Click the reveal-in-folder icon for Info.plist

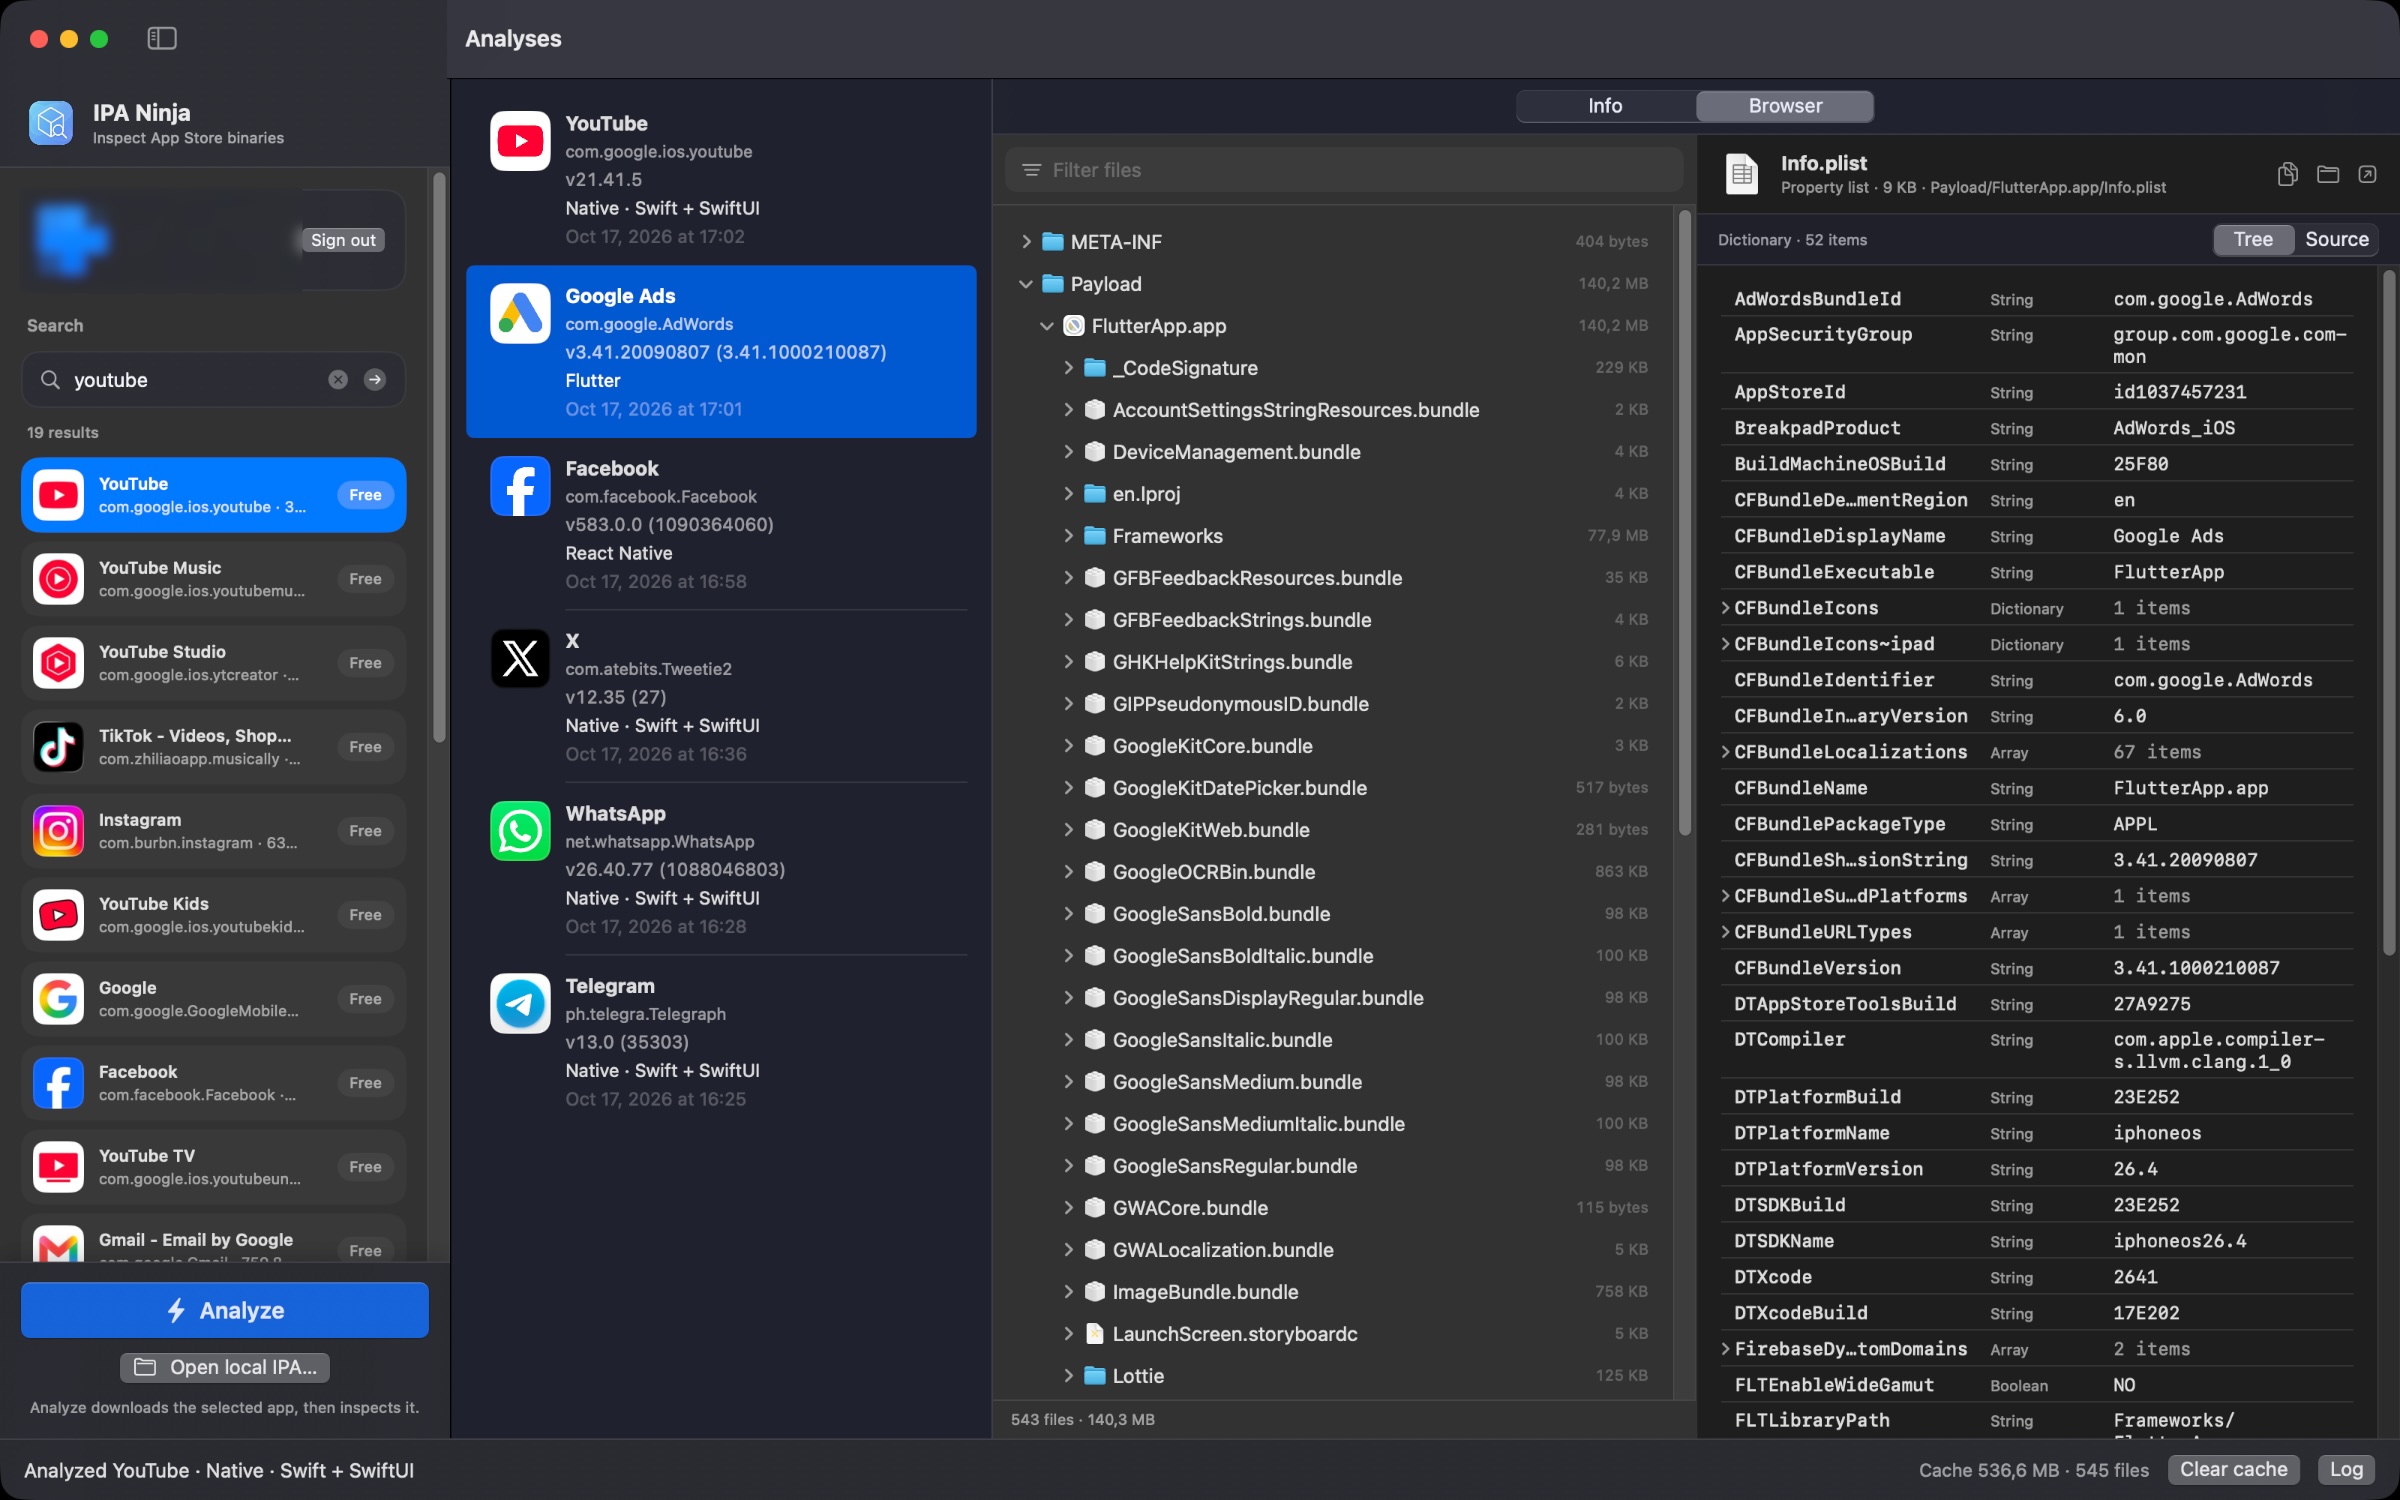tap(2328, 174)
